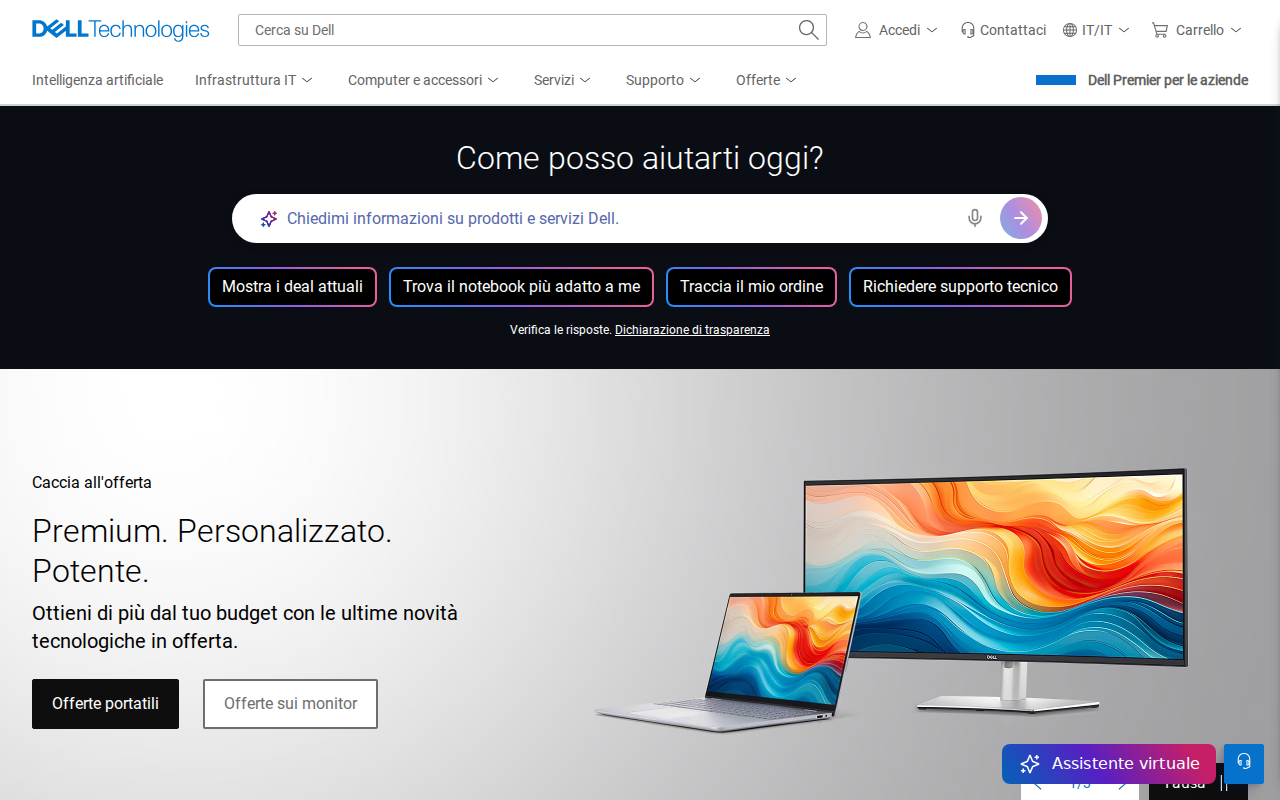The width and height of the screenshot is (1280, 800).
Task: Click the sparkle icon on Assistente virtuale
Action: pyautogui.click(x=1030, y=764)
